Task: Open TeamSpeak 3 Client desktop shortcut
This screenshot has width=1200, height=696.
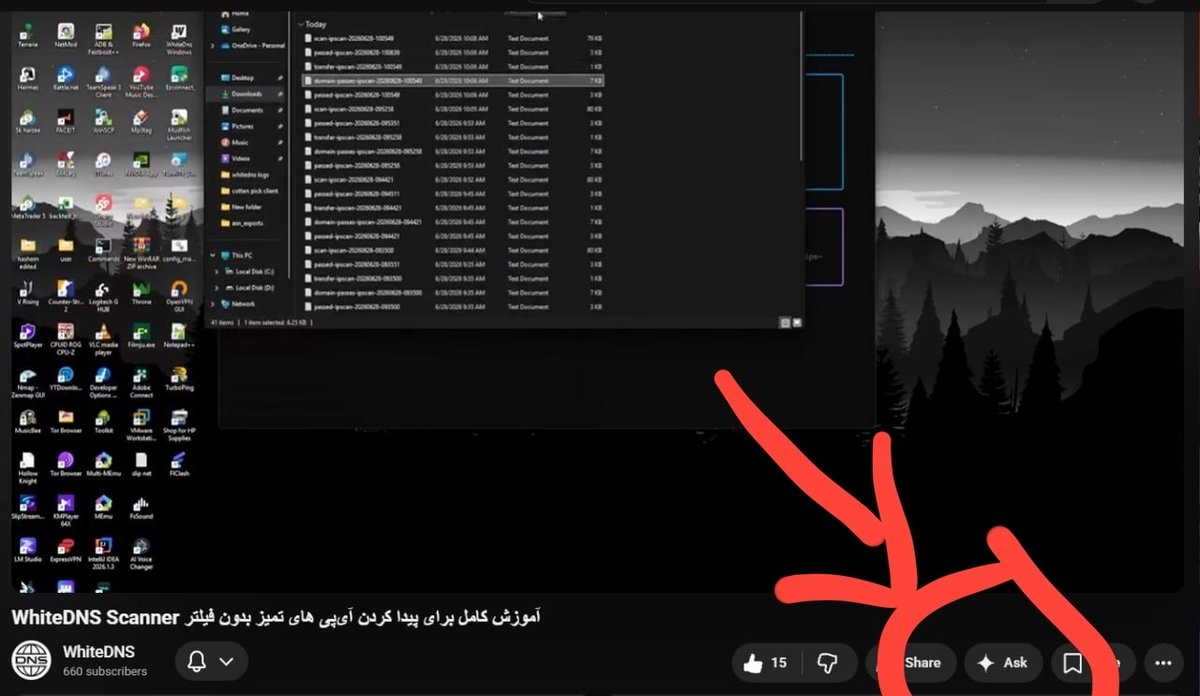Action: (x=104, y=80)
